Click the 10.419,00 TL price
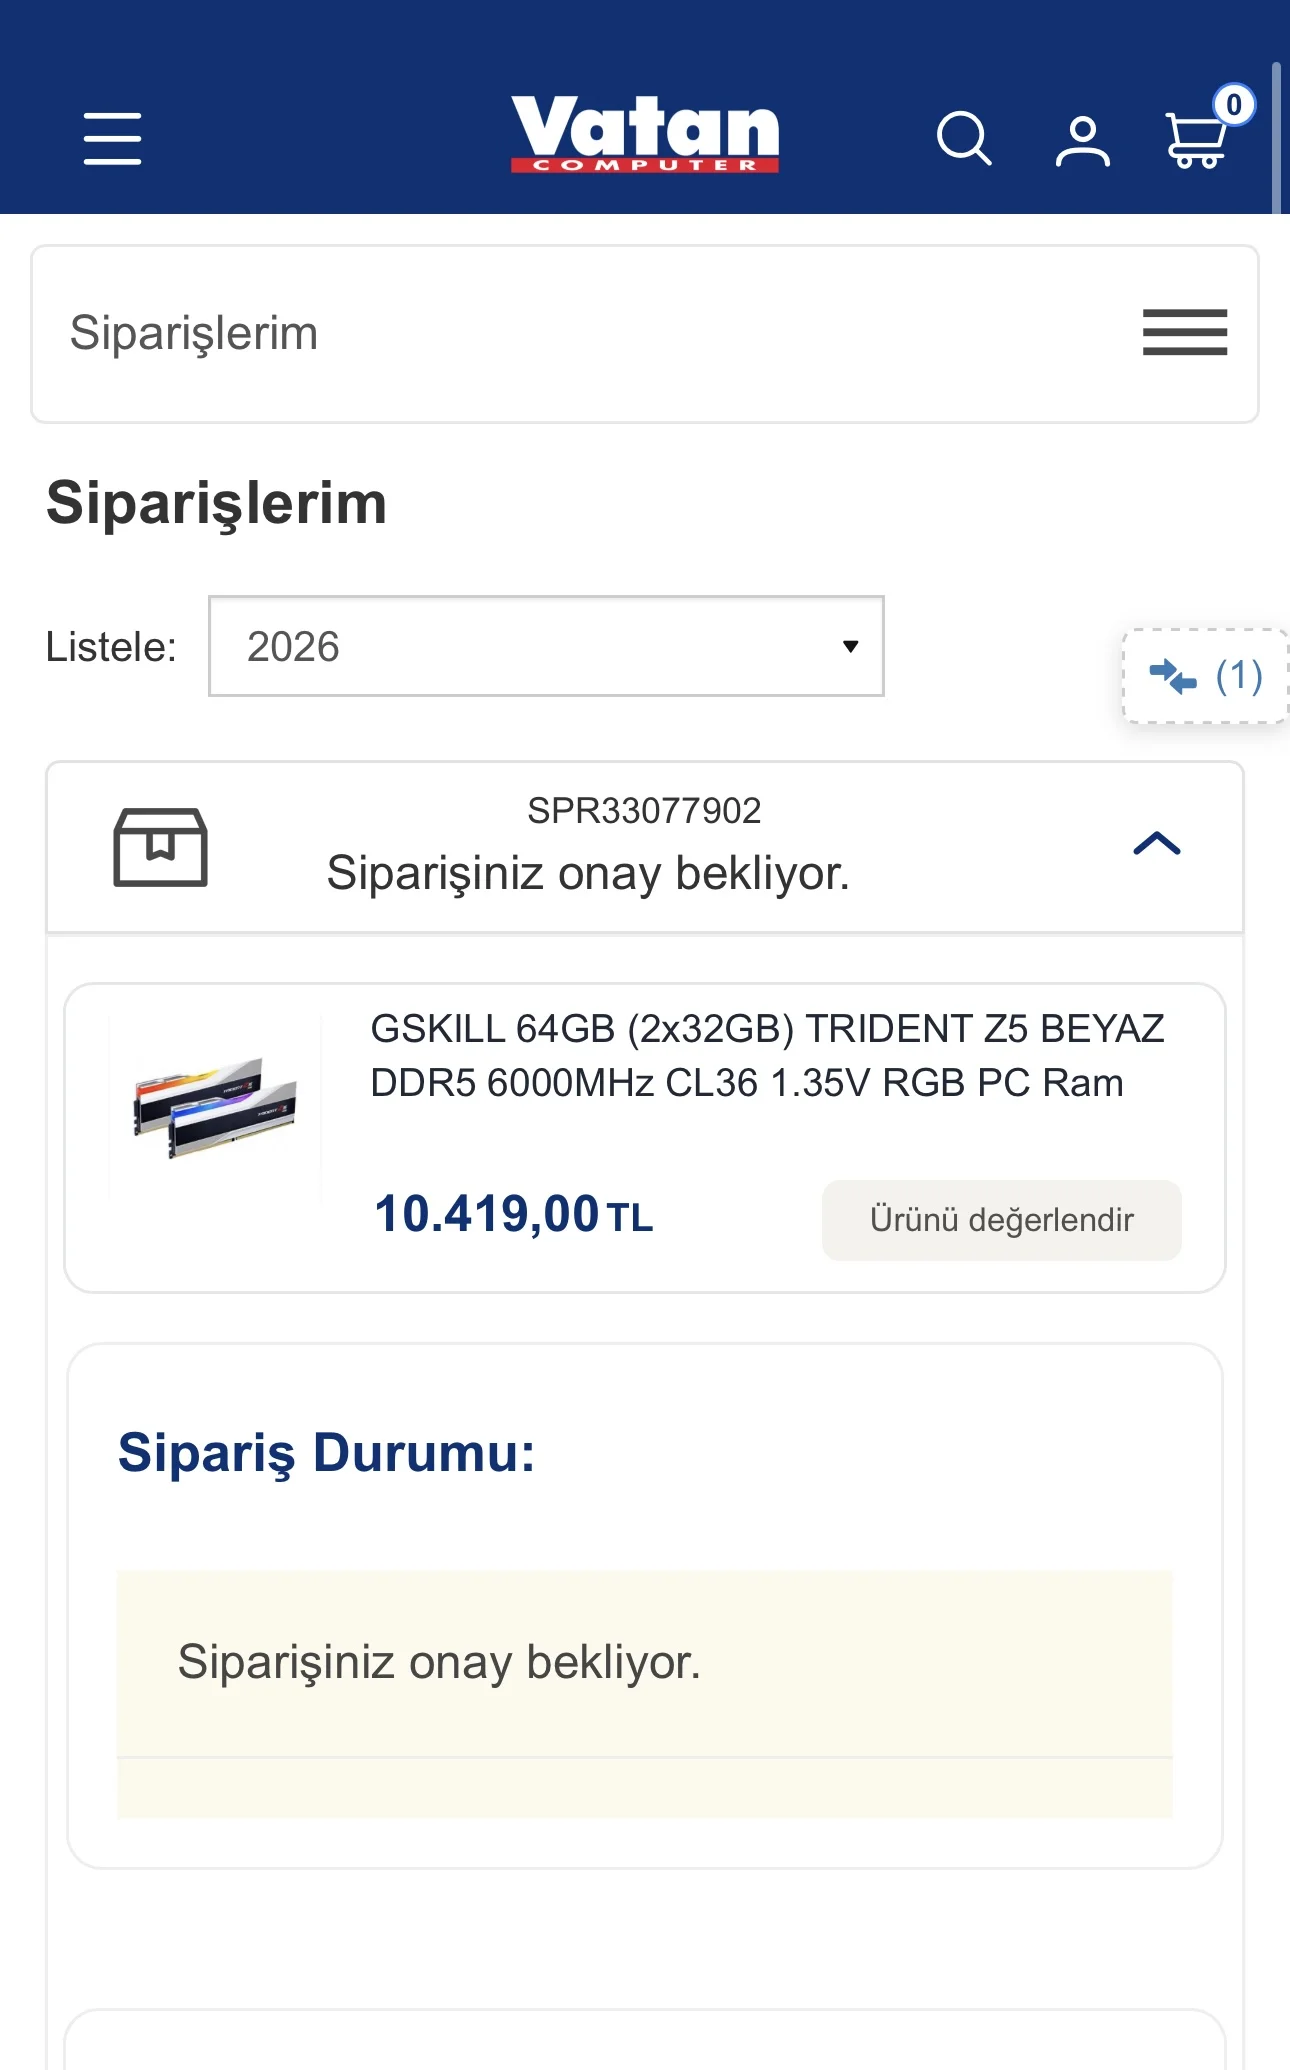The image size is (1290, 2070). click(x=513, y=1214)
